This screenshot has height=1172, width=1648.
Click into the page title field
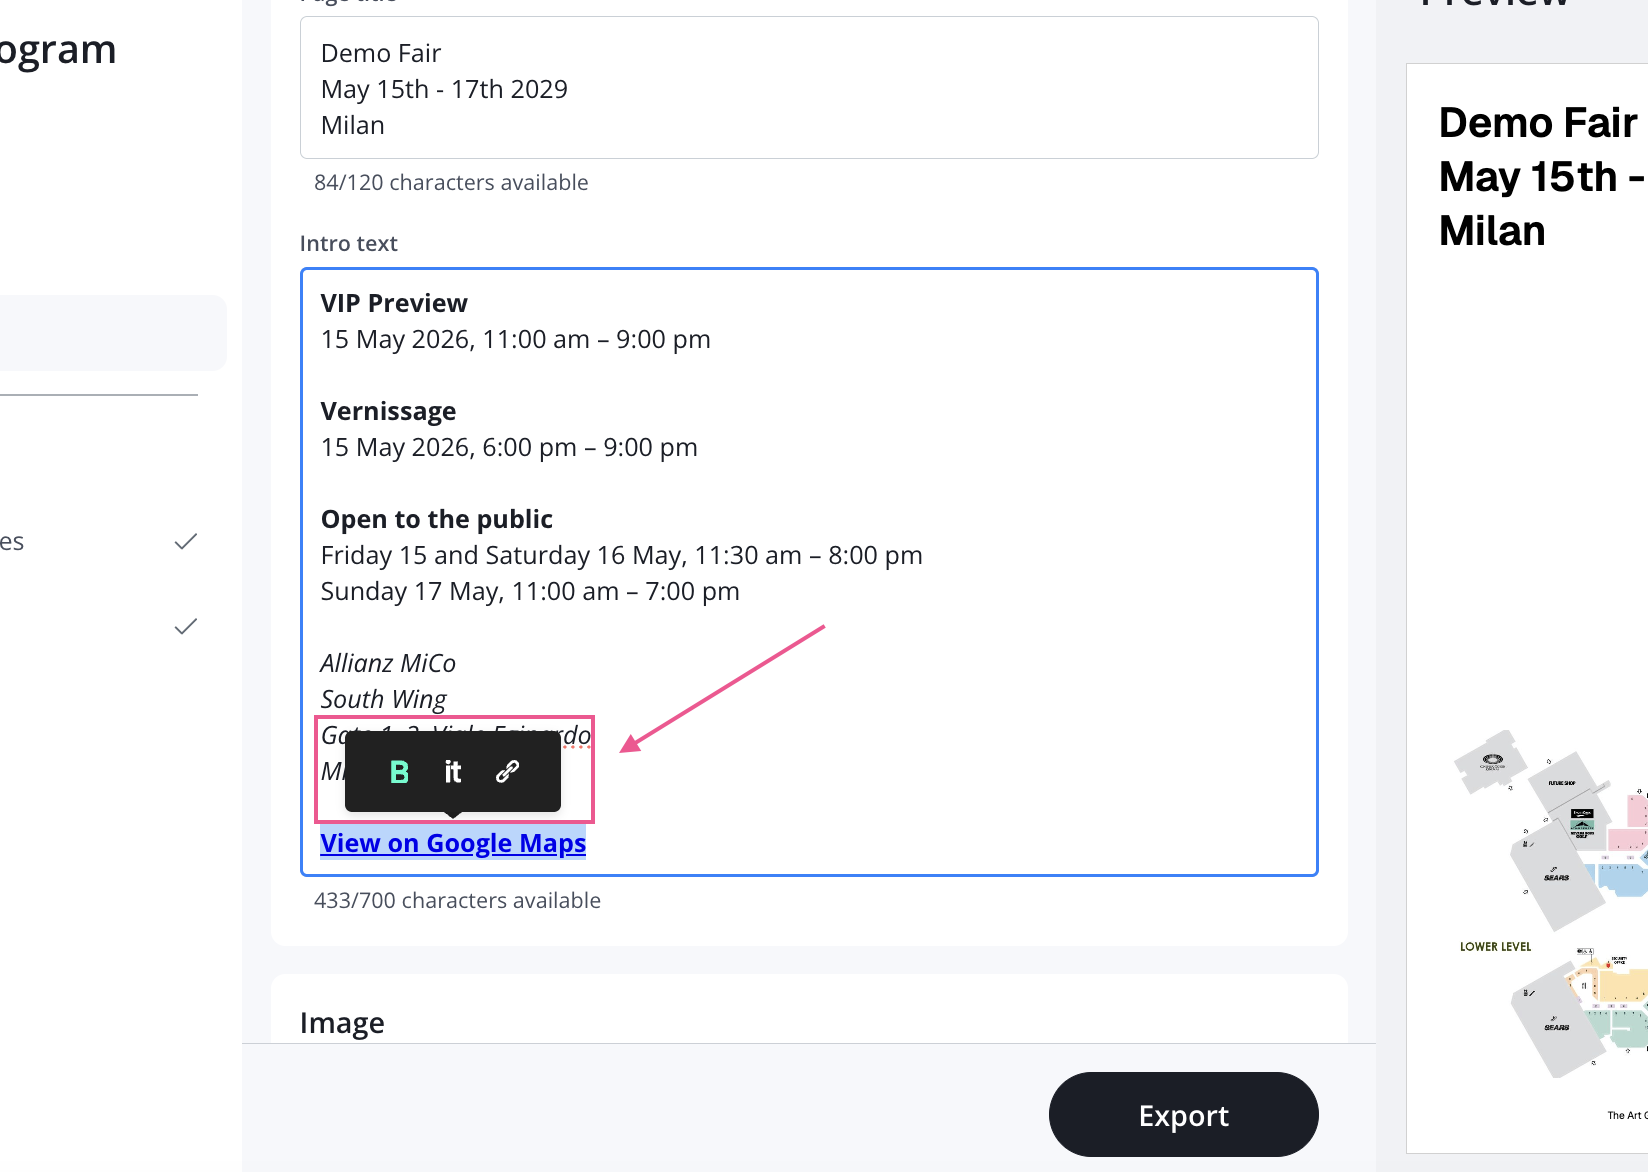tap(808, 88)
